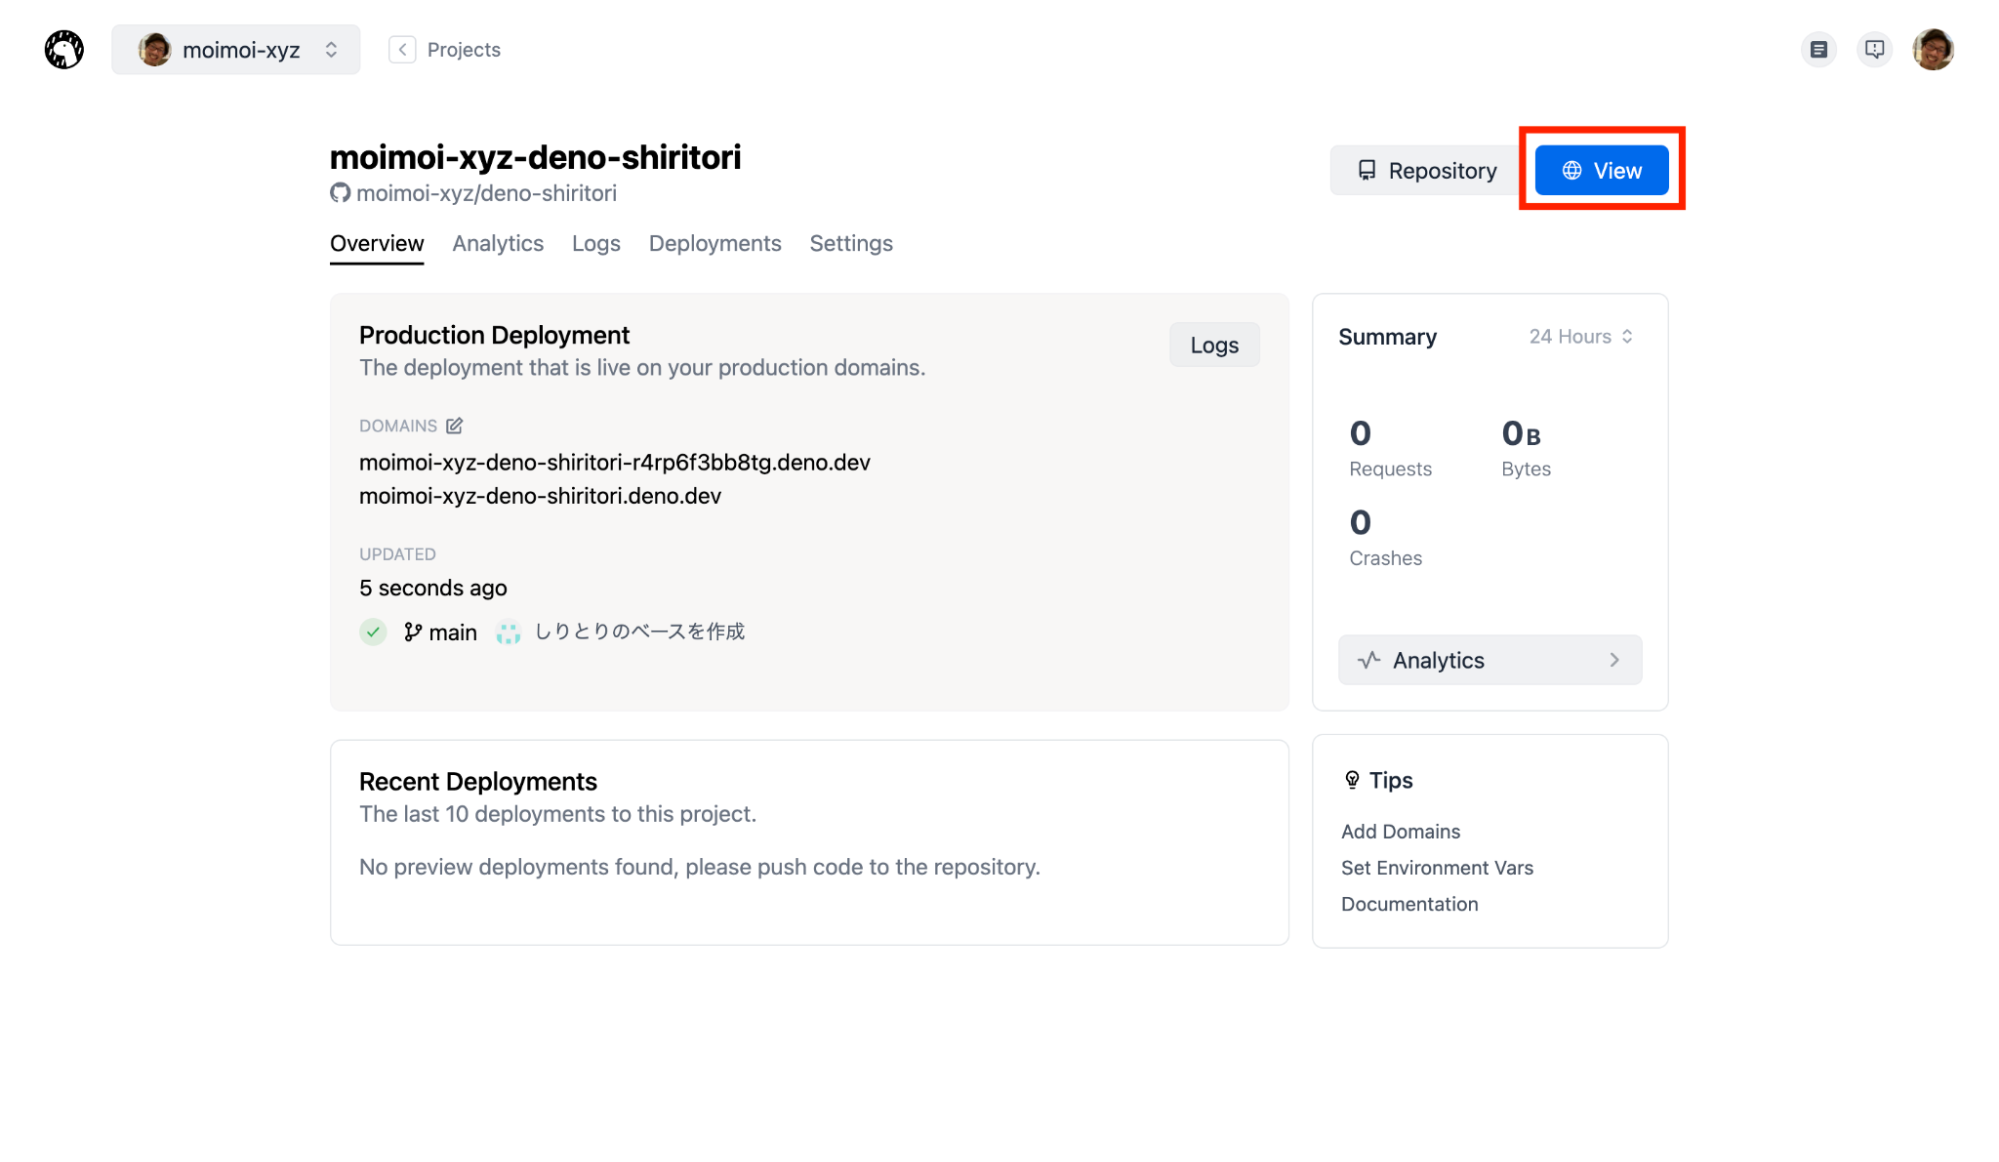
Task: Switch to the Settings tab
Action: point(850,243)
